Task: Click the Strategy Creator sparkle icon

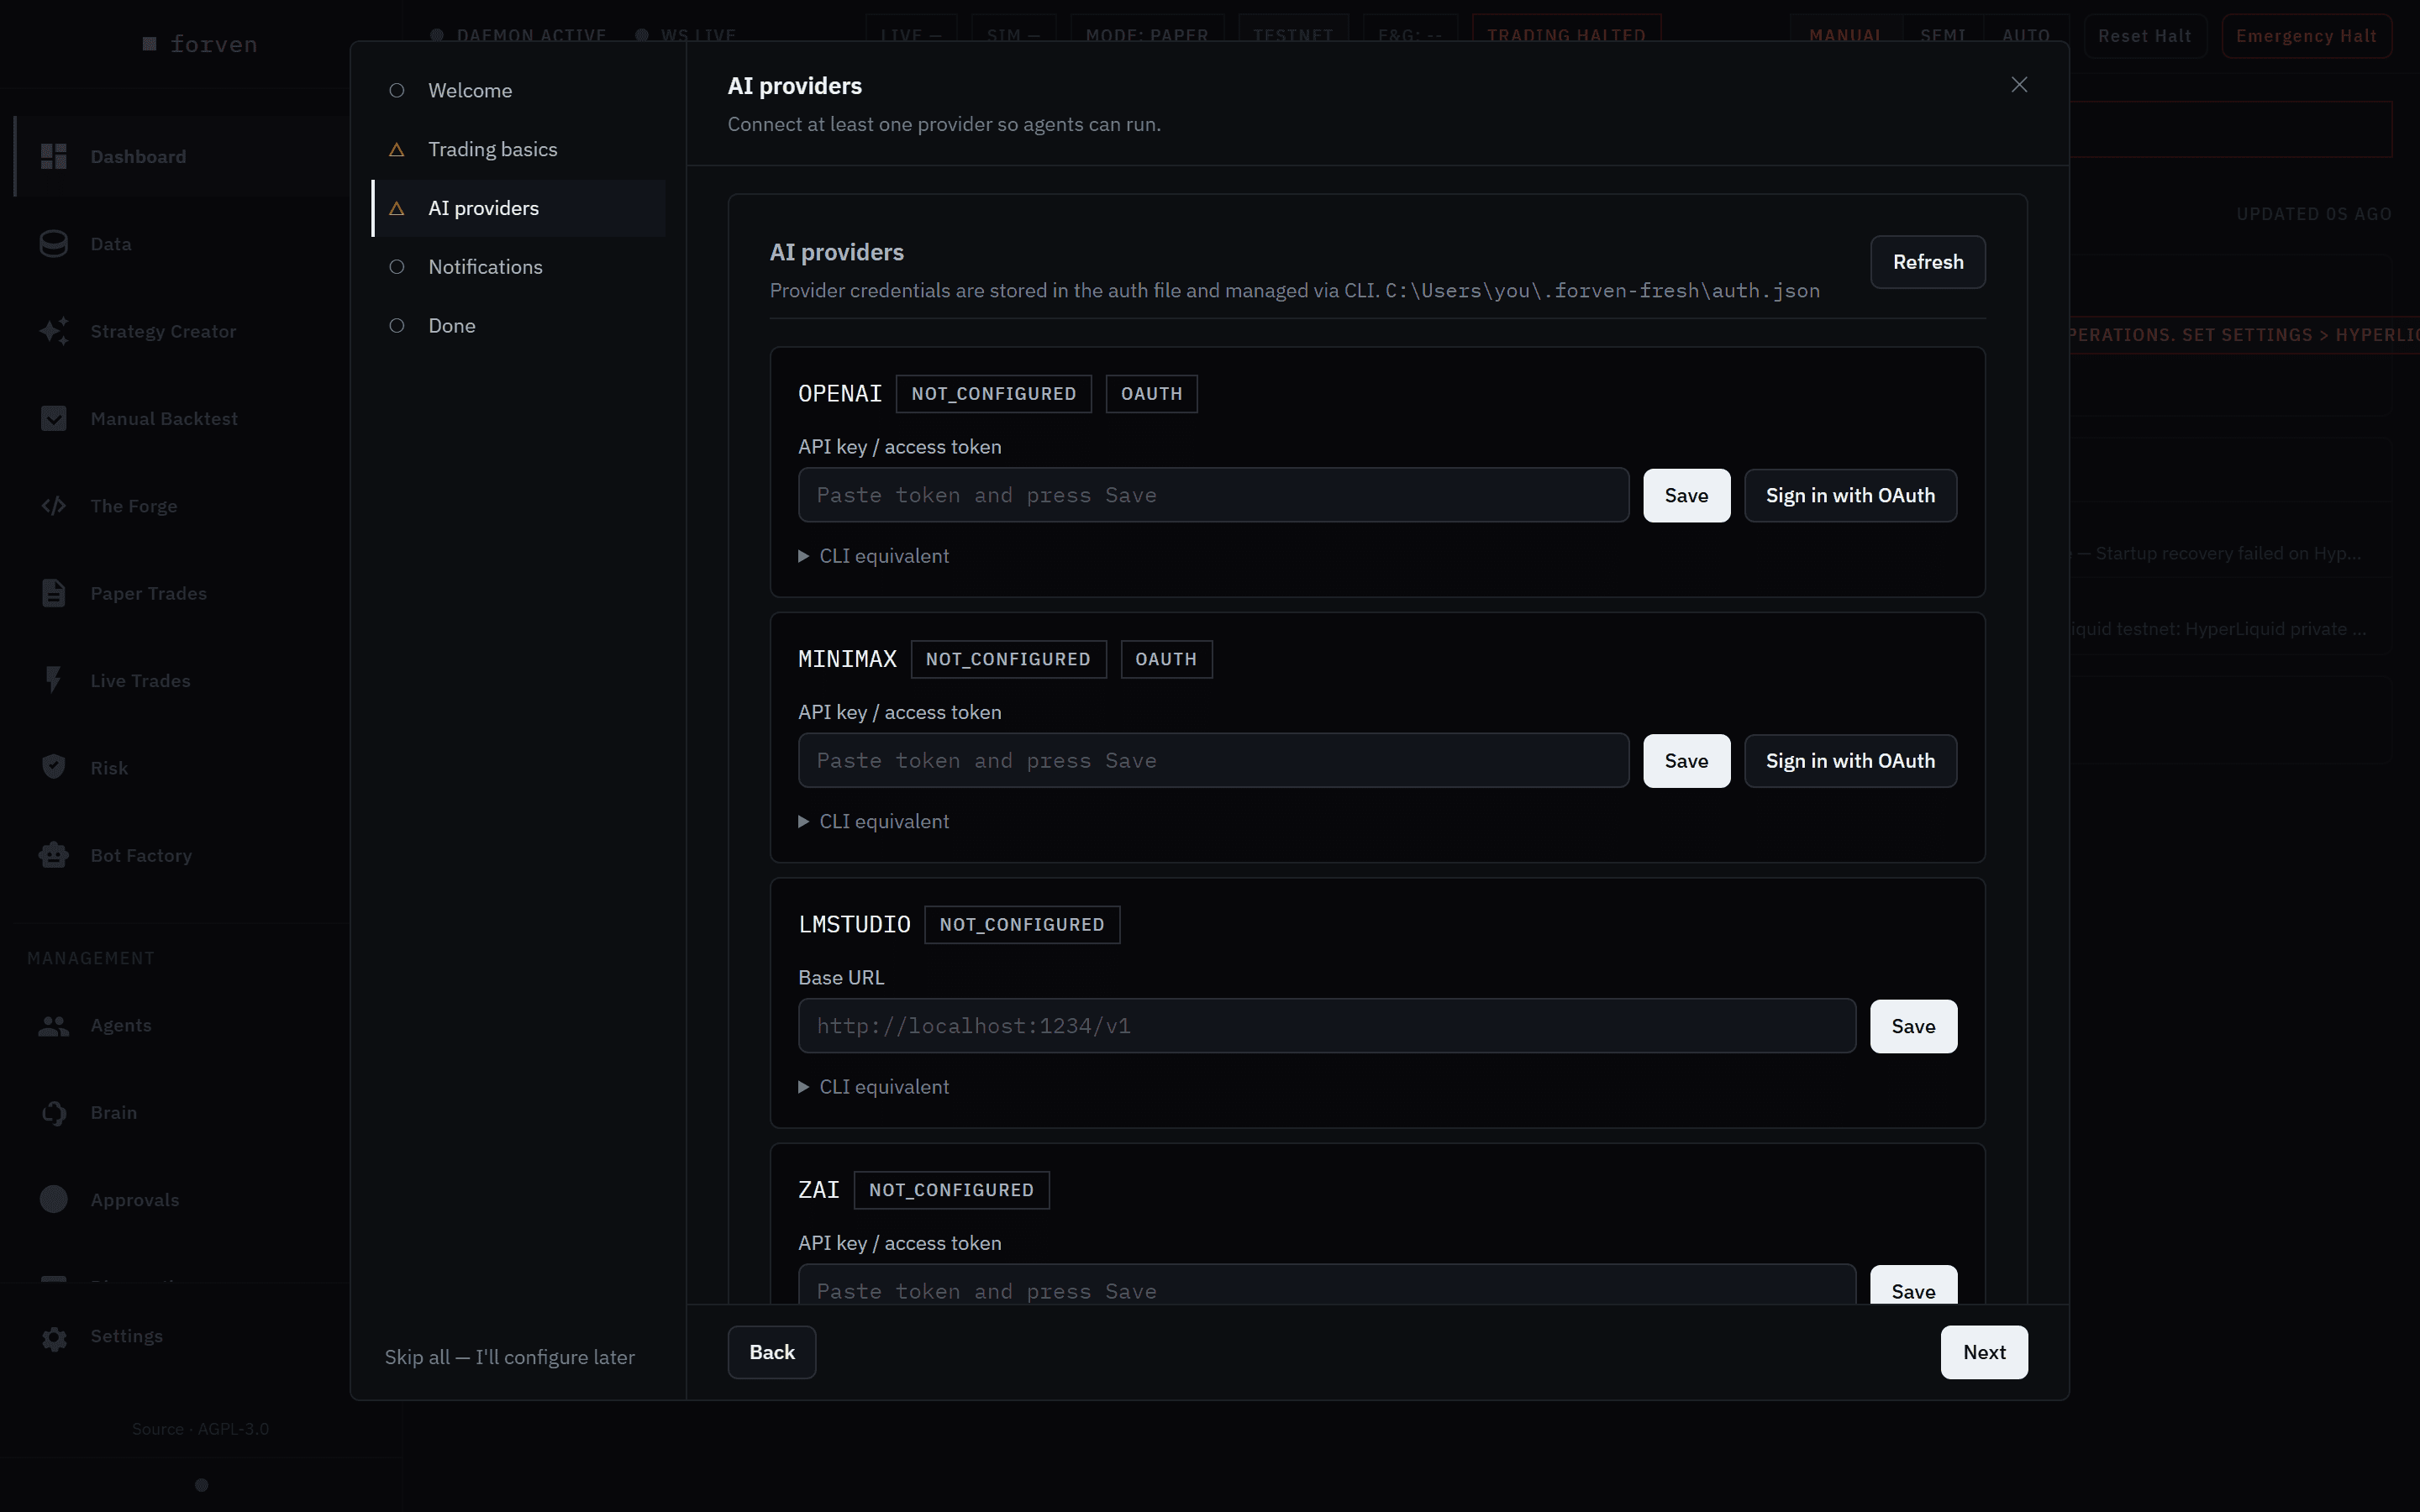Action: tap(54, 331)
